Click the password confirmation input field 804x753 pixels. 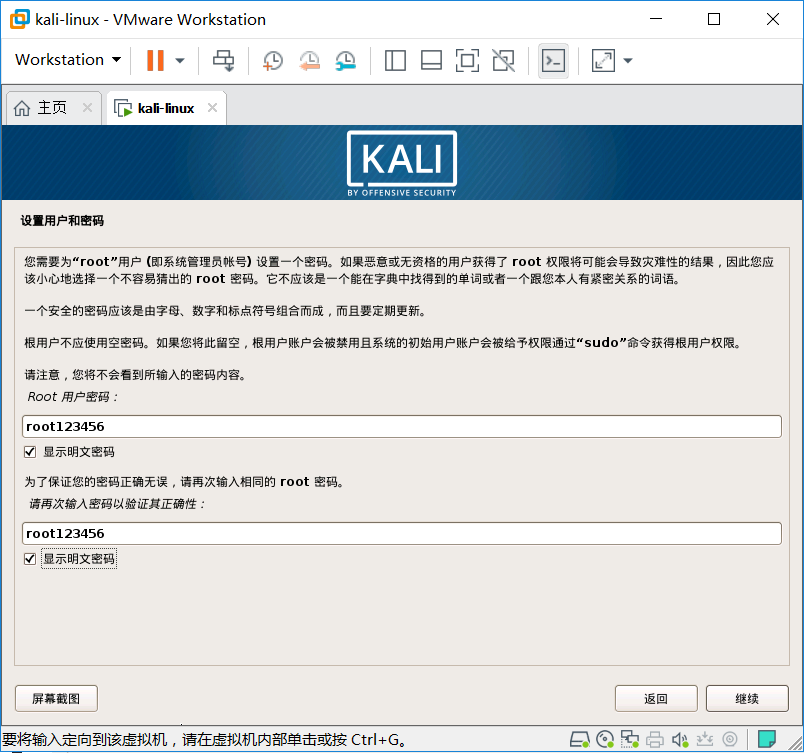(x=401, y=534)
